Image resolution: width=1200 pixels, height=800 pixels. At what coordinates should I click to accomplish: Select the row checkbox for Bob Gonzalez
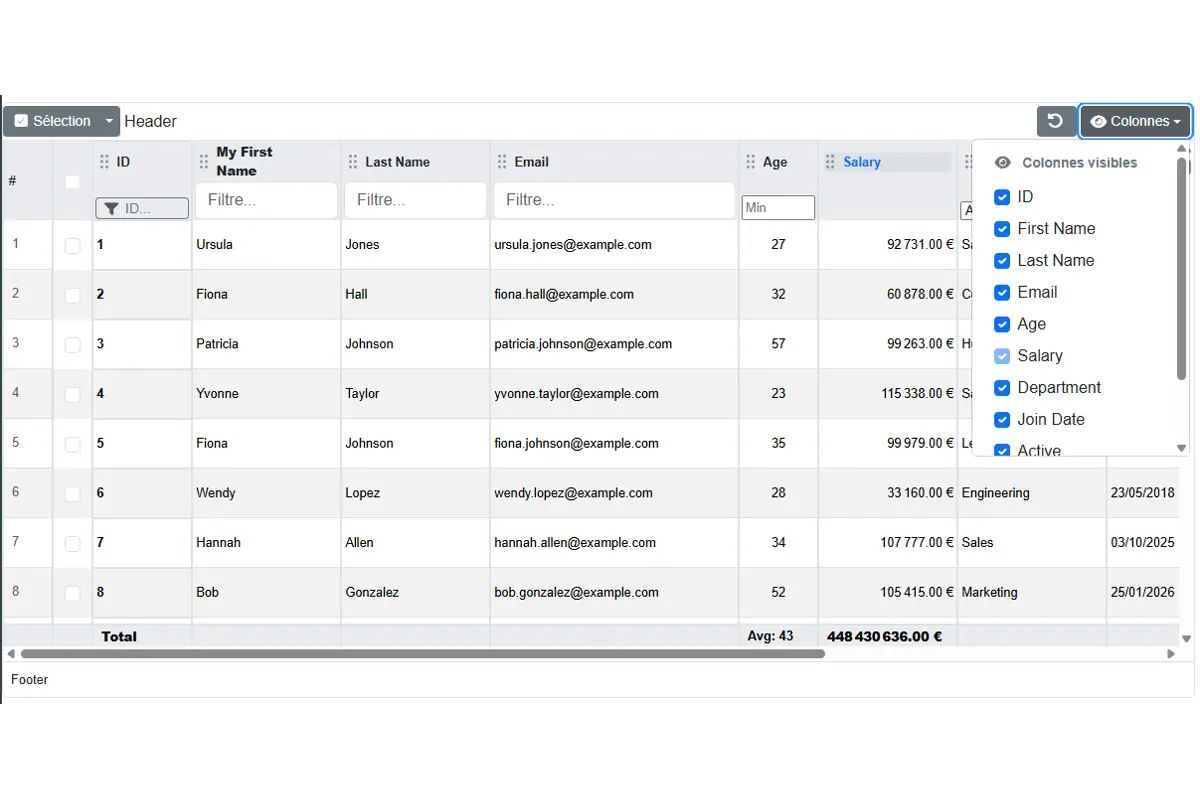pyautogui.click(x=72, y=593)
